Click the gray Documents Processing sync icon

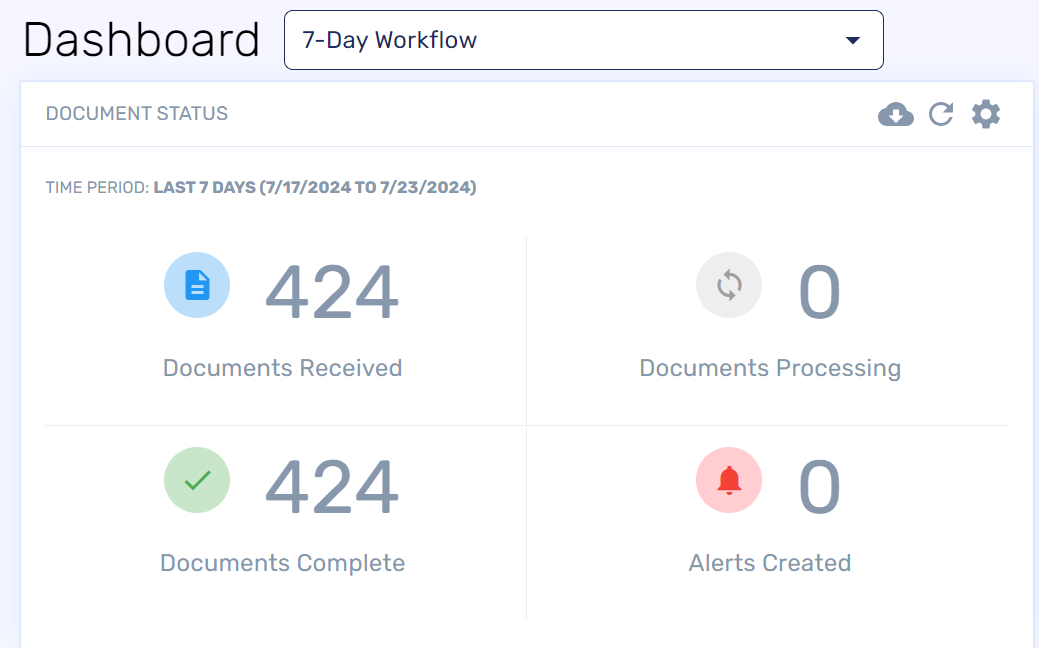pyautogui.click(x=729, y=285)
